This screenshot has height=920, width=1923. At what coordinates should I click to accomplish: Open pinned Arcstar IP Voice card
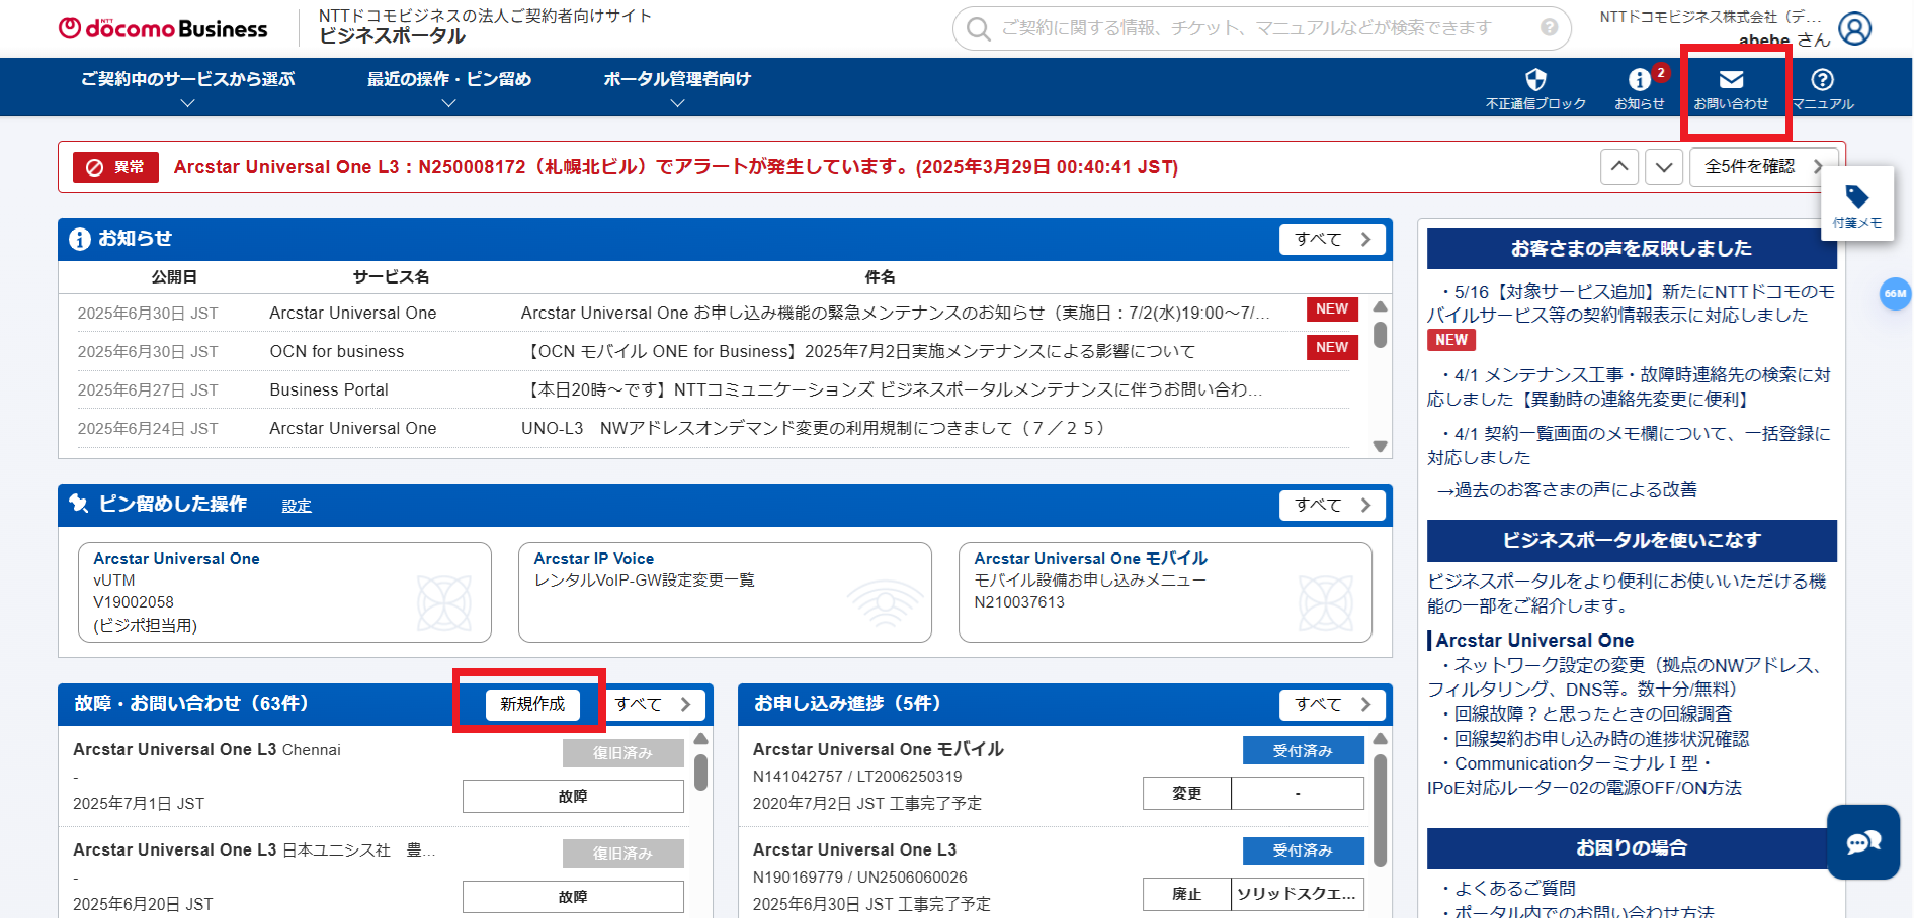tap(725, 593)
